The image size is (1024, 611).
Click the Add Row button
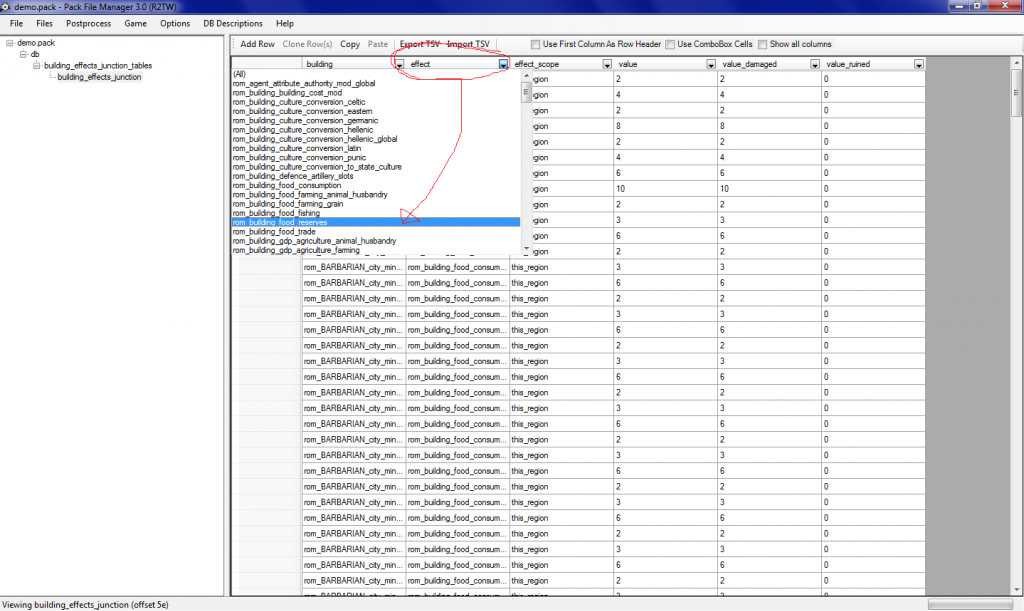(257, 44)
